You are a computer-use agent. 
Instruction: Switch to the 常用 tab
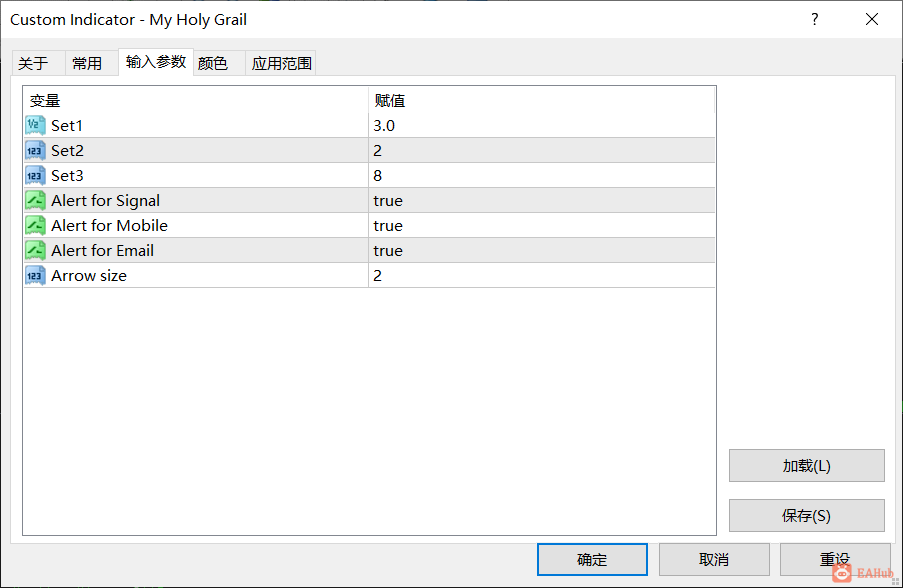[89, 62]
